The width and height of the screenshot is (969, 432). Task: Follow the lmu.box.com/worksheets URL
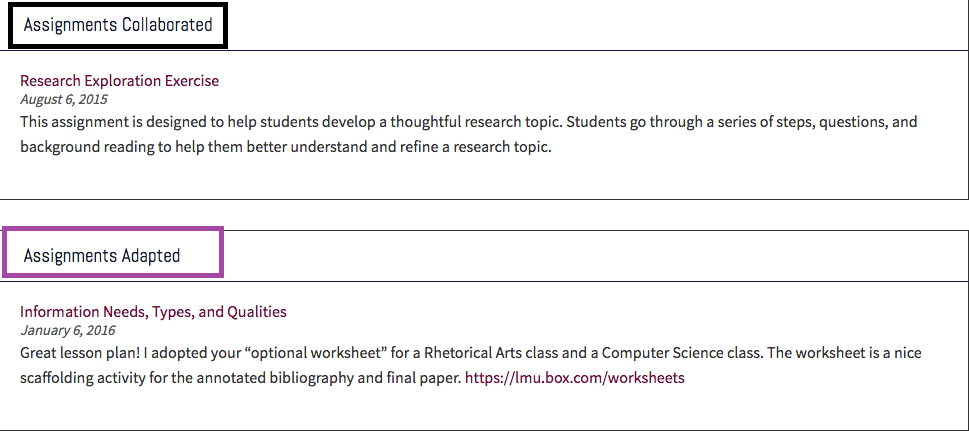[575, 378]
